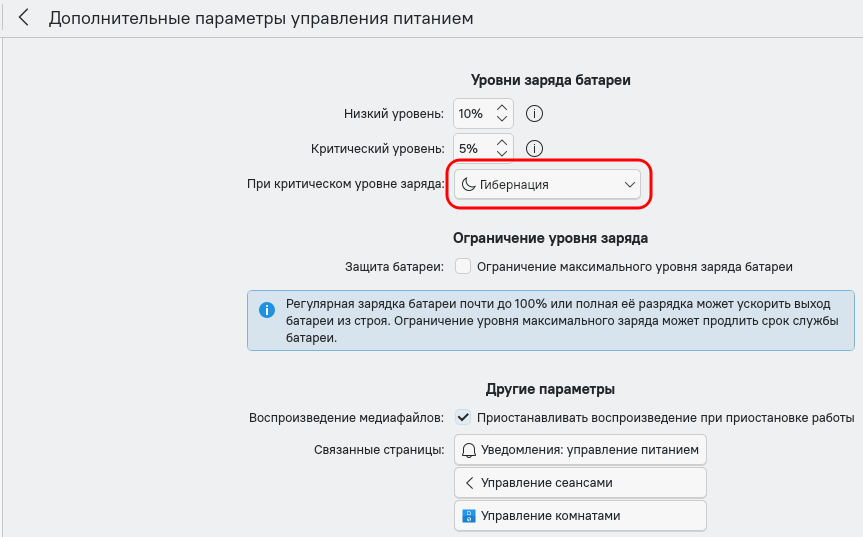
Task: Click info icon next to critical level
Action: pyautogui.click(x=534, y=148)
